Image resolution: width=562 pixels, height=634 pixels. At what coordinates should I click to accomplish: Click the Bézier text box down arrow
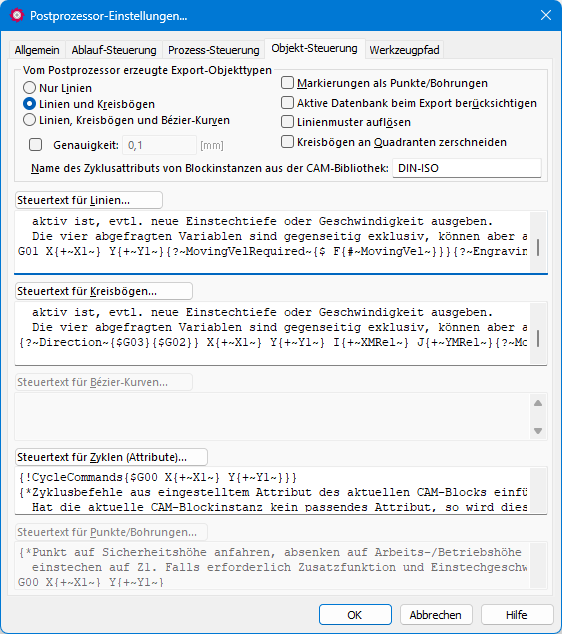click(x=538, y=431)
